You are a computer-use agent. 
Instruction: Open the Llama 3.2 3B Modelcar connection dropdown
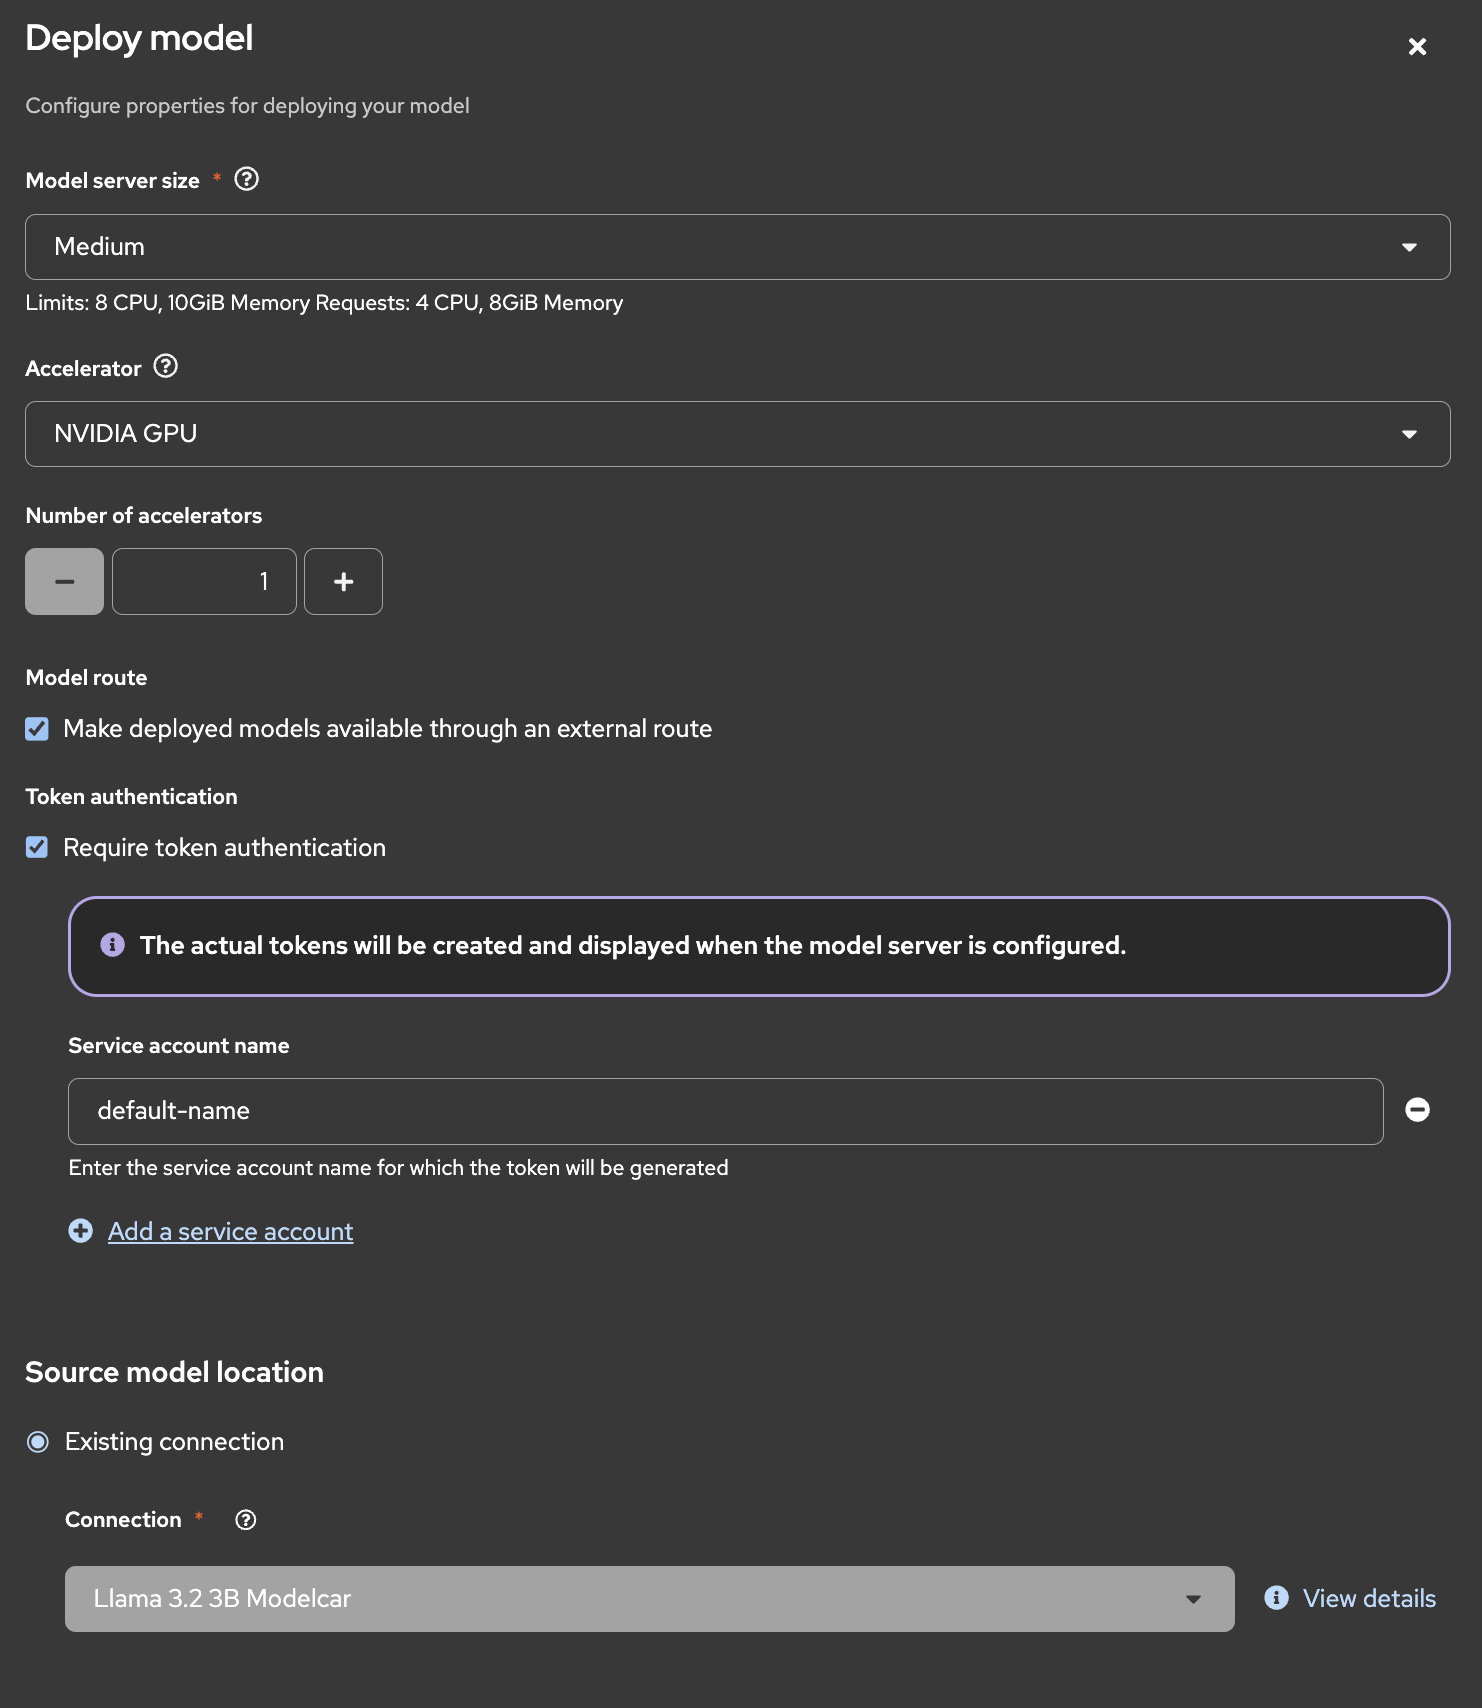click(649, 1599)
